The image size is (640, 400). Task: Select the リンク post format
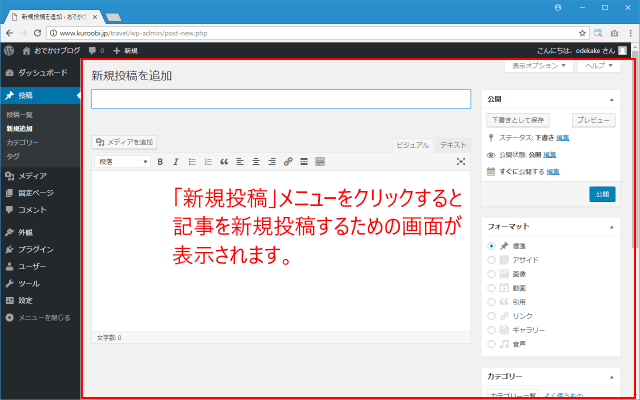pos(491,316)
